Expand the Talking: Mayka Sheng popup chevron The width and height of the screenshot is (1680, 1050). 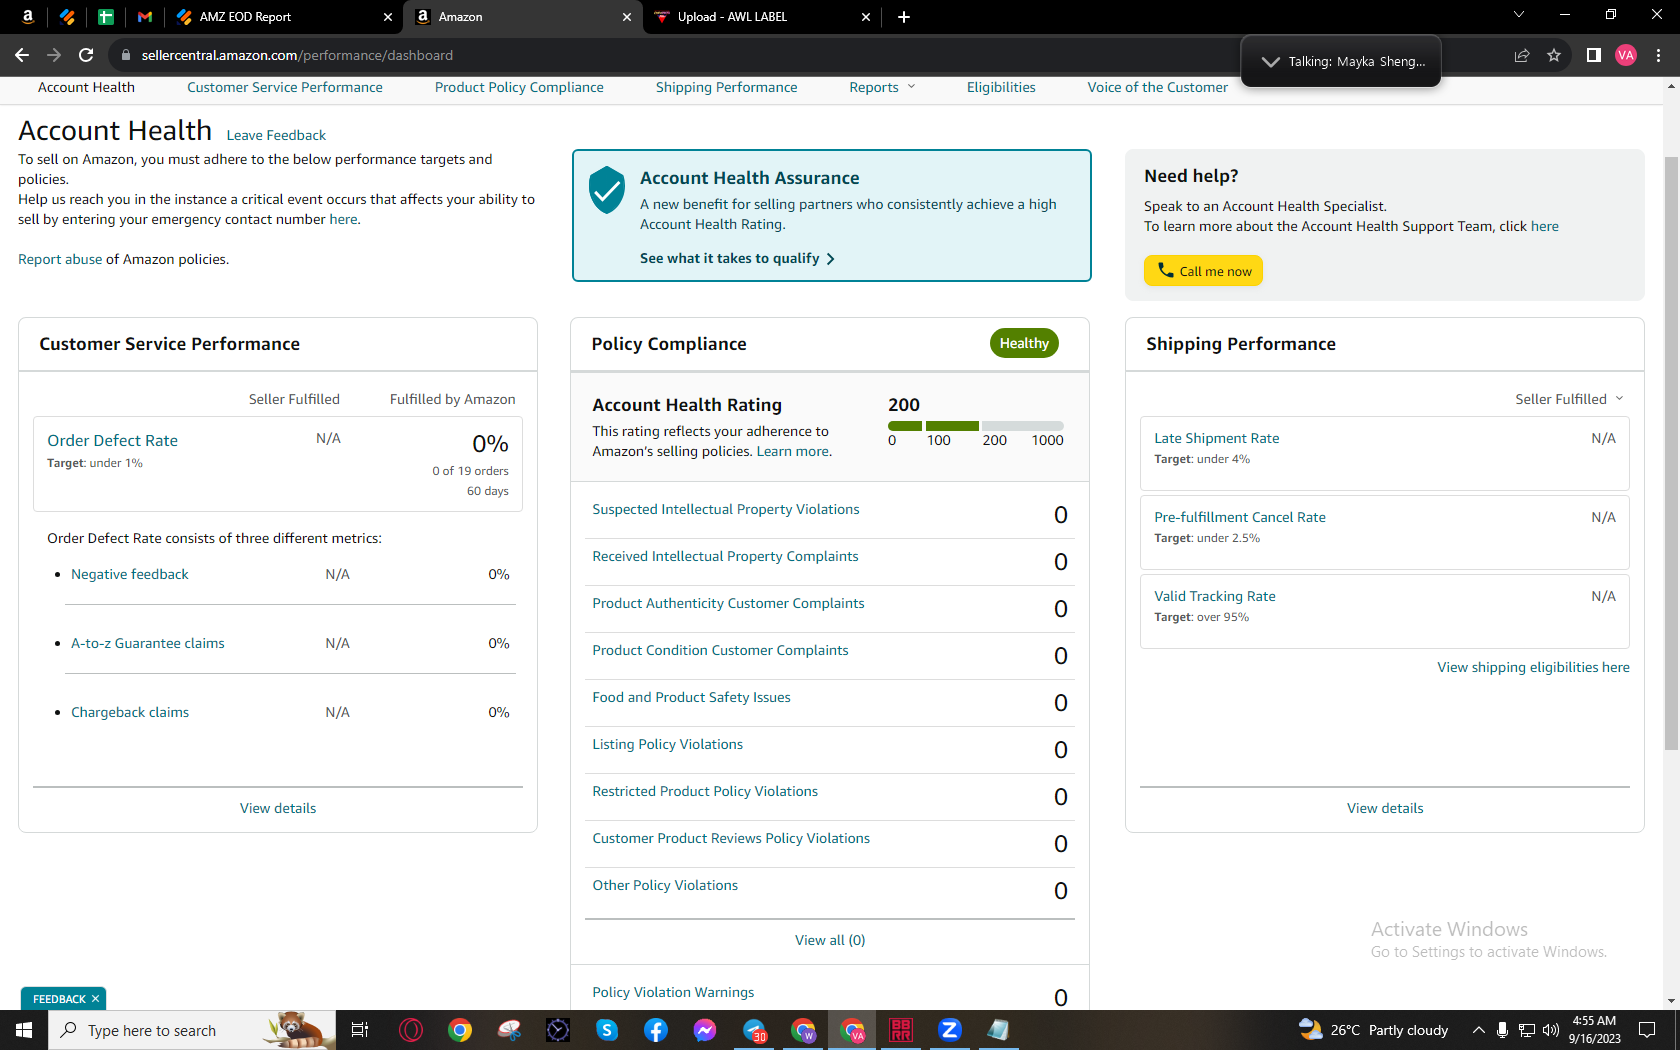click(1270, 62)
